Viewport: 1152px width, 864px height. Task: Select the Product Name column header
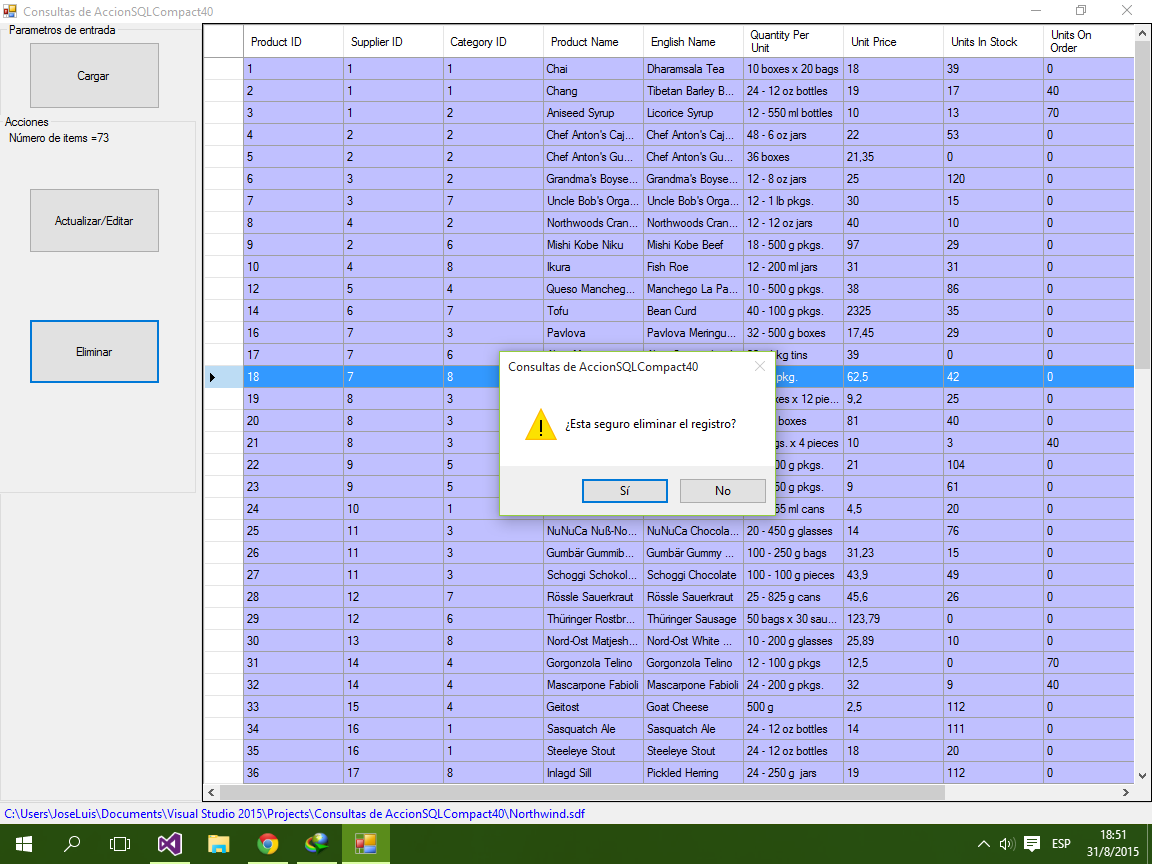[x=592, y=41]
